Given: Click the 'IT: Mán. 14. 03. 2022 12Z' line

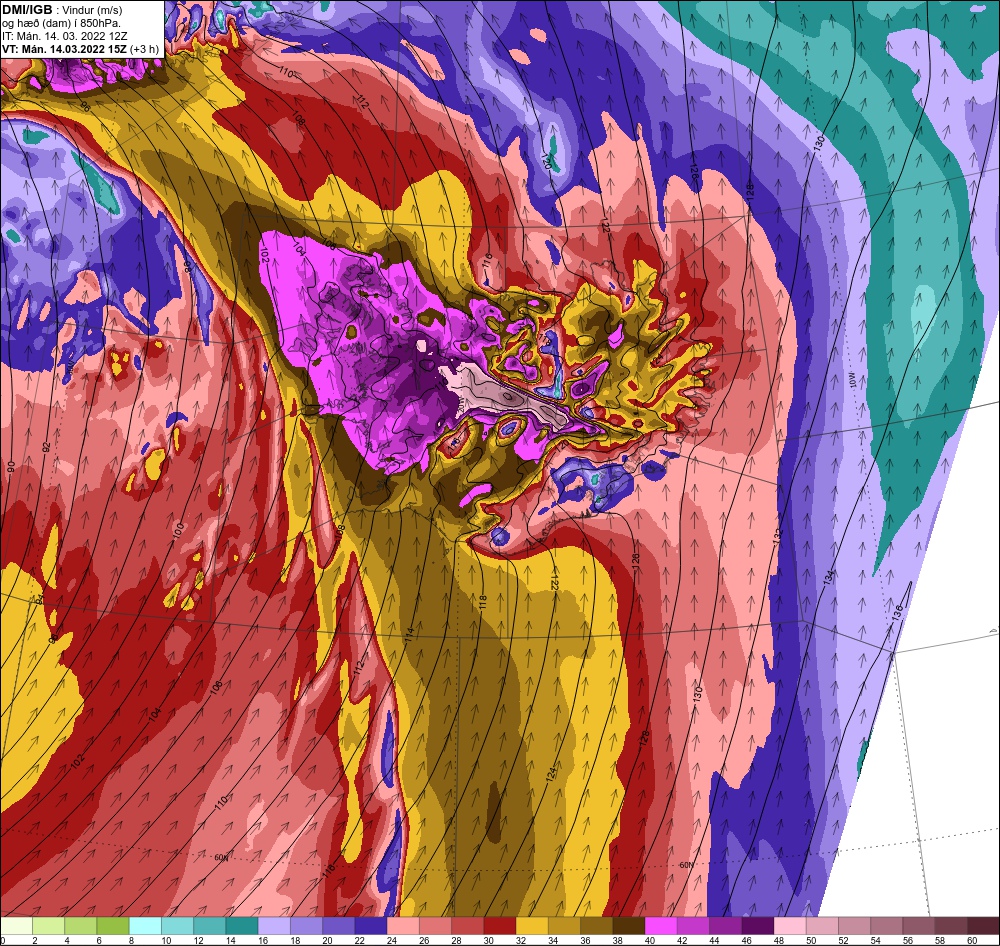Looking at the screenshot, I should pos(64,36).
